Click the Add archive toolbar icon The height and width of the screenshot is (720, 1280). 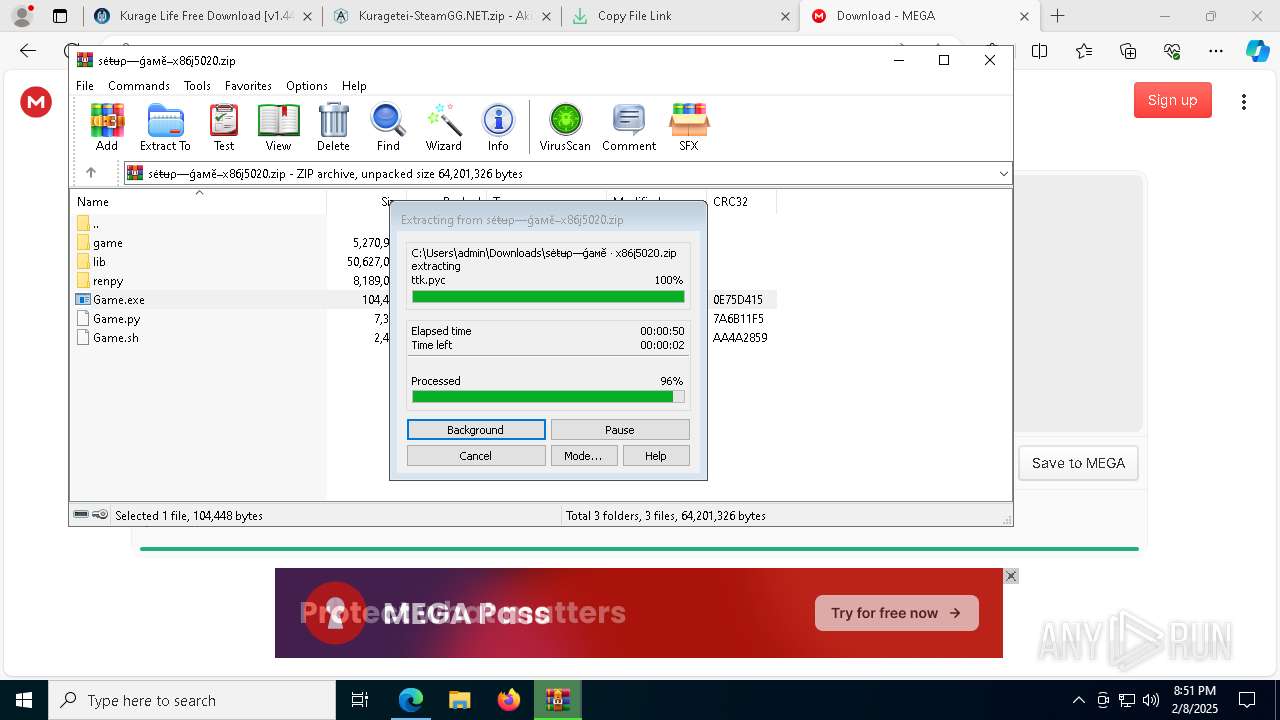[107, 127]
